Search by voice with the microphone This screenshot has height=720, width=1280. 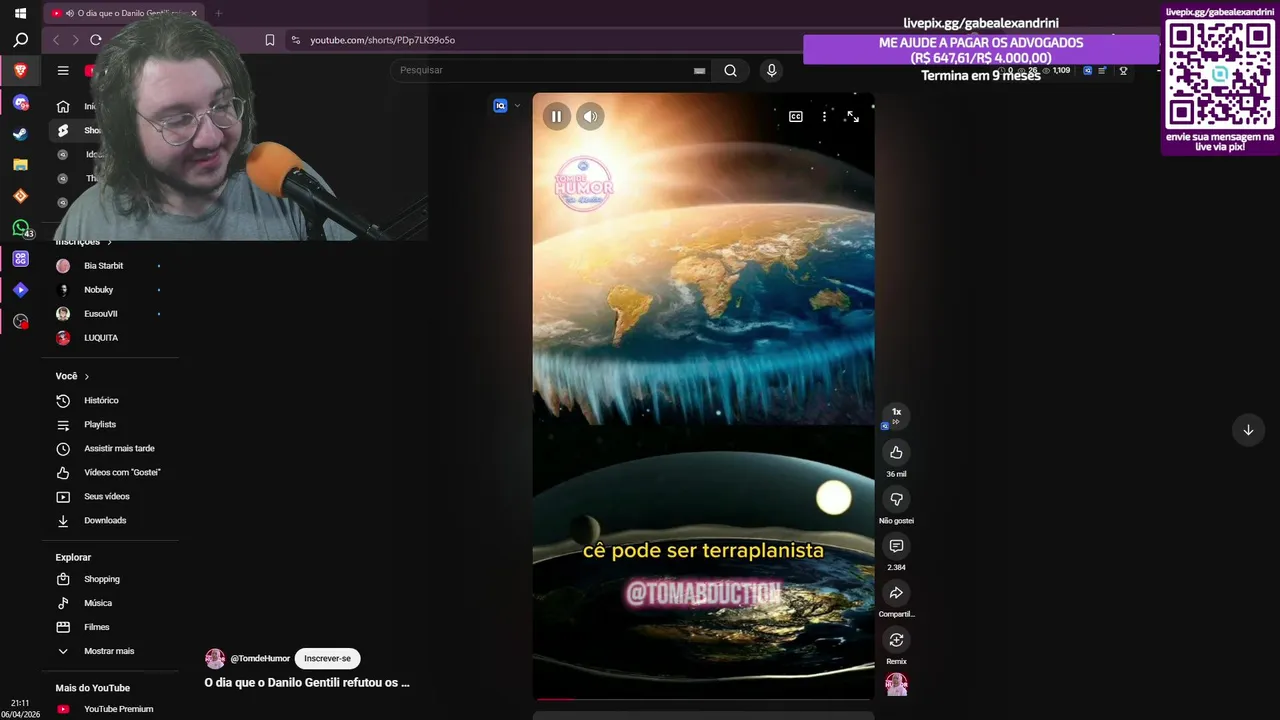point(771,70)
